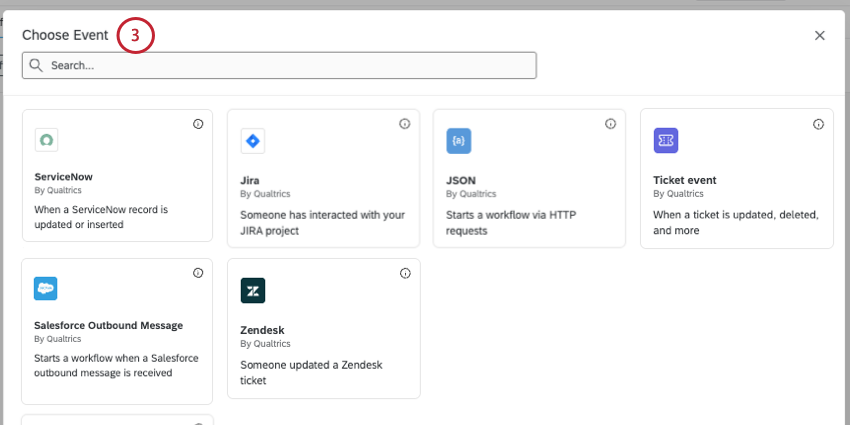Close the Choose Event dialog

point(820,36)
